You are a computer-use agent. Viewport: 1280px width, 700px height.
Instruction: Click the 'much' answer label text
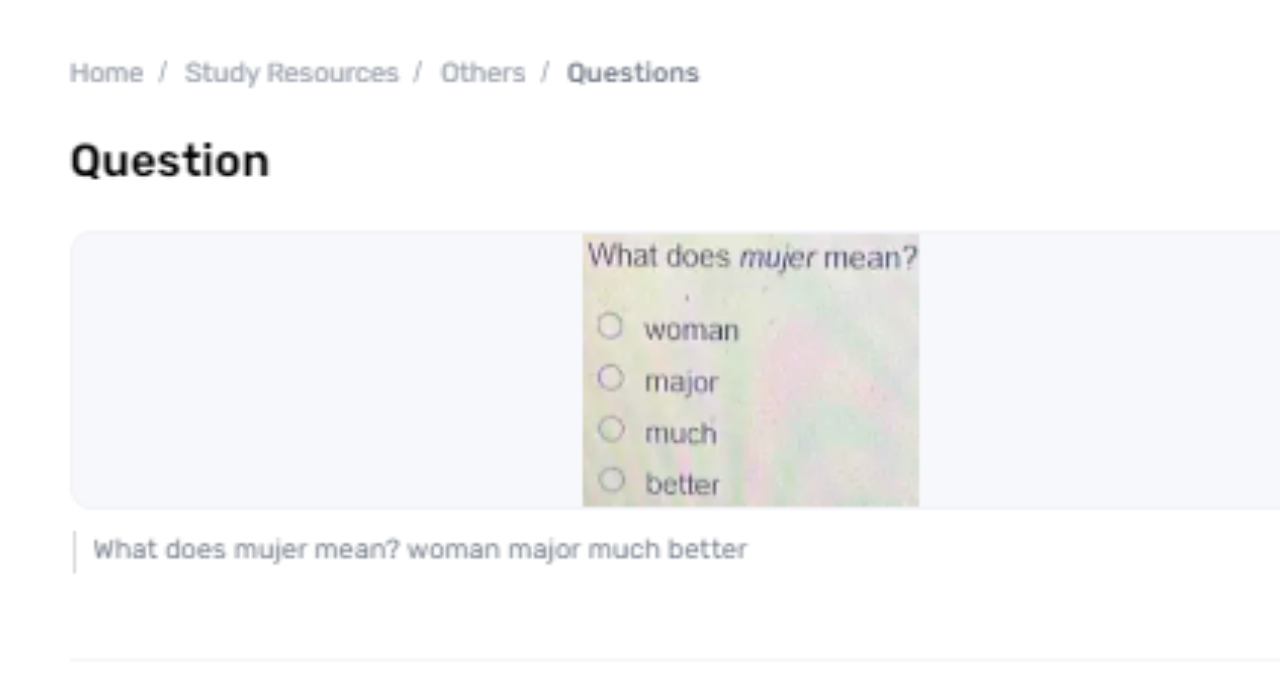(x=680, y=433)
